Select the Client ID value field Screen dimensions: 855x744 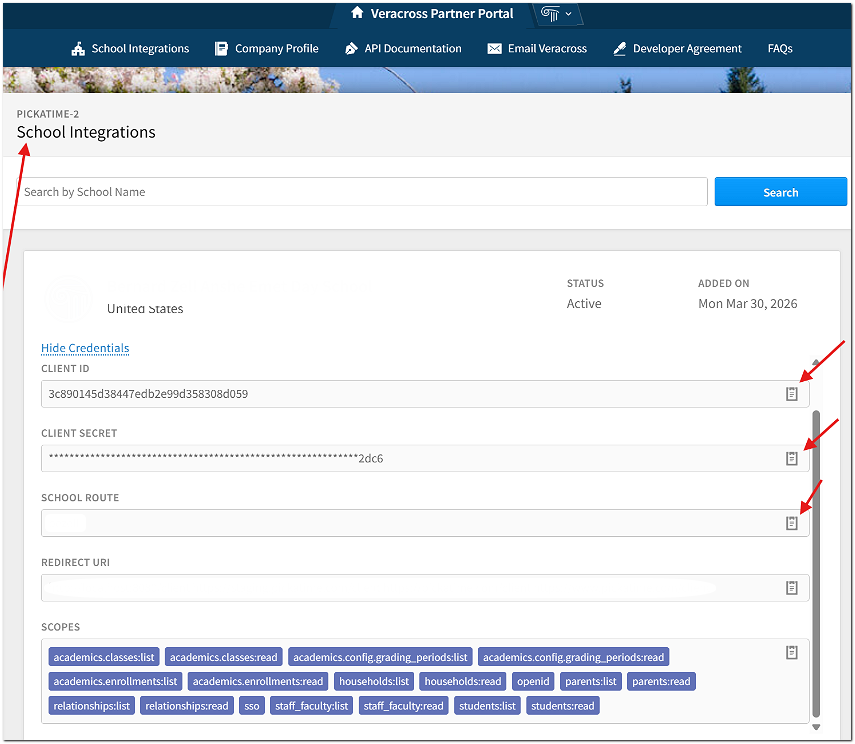pyautogui.click(x=425, y=394)
